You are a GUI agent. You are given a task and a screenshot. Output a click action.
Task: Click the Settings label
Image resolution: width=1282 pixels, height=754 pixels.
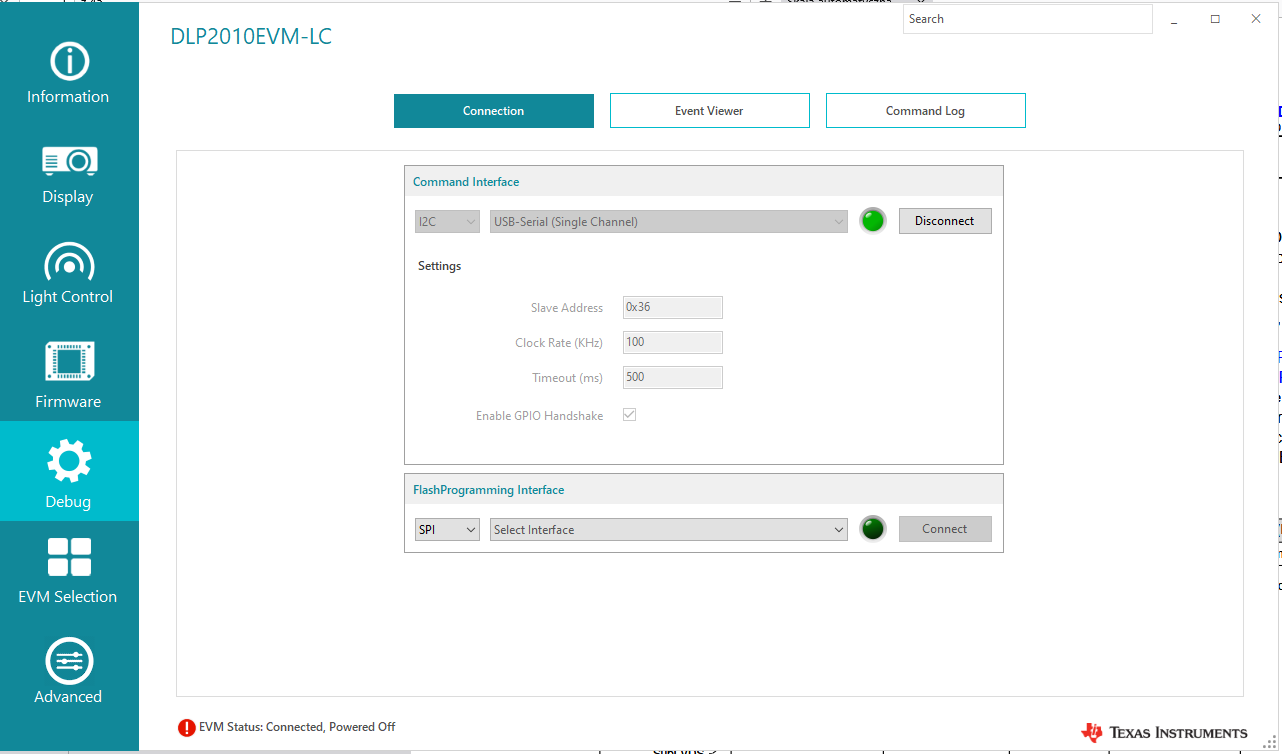[440, 266]
